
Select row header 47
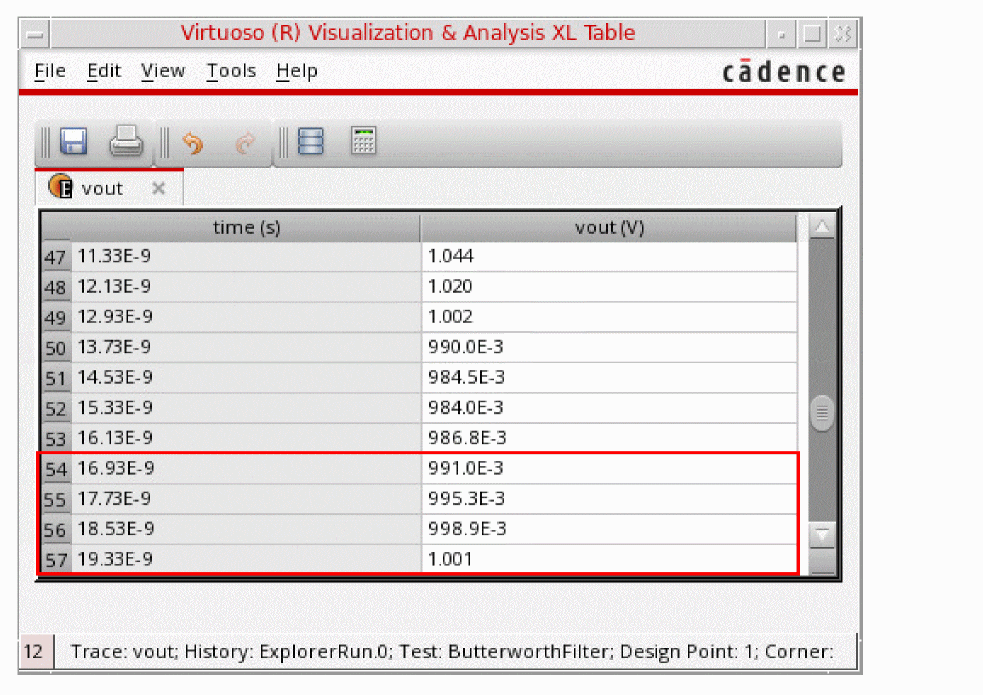tap(56, 257)
